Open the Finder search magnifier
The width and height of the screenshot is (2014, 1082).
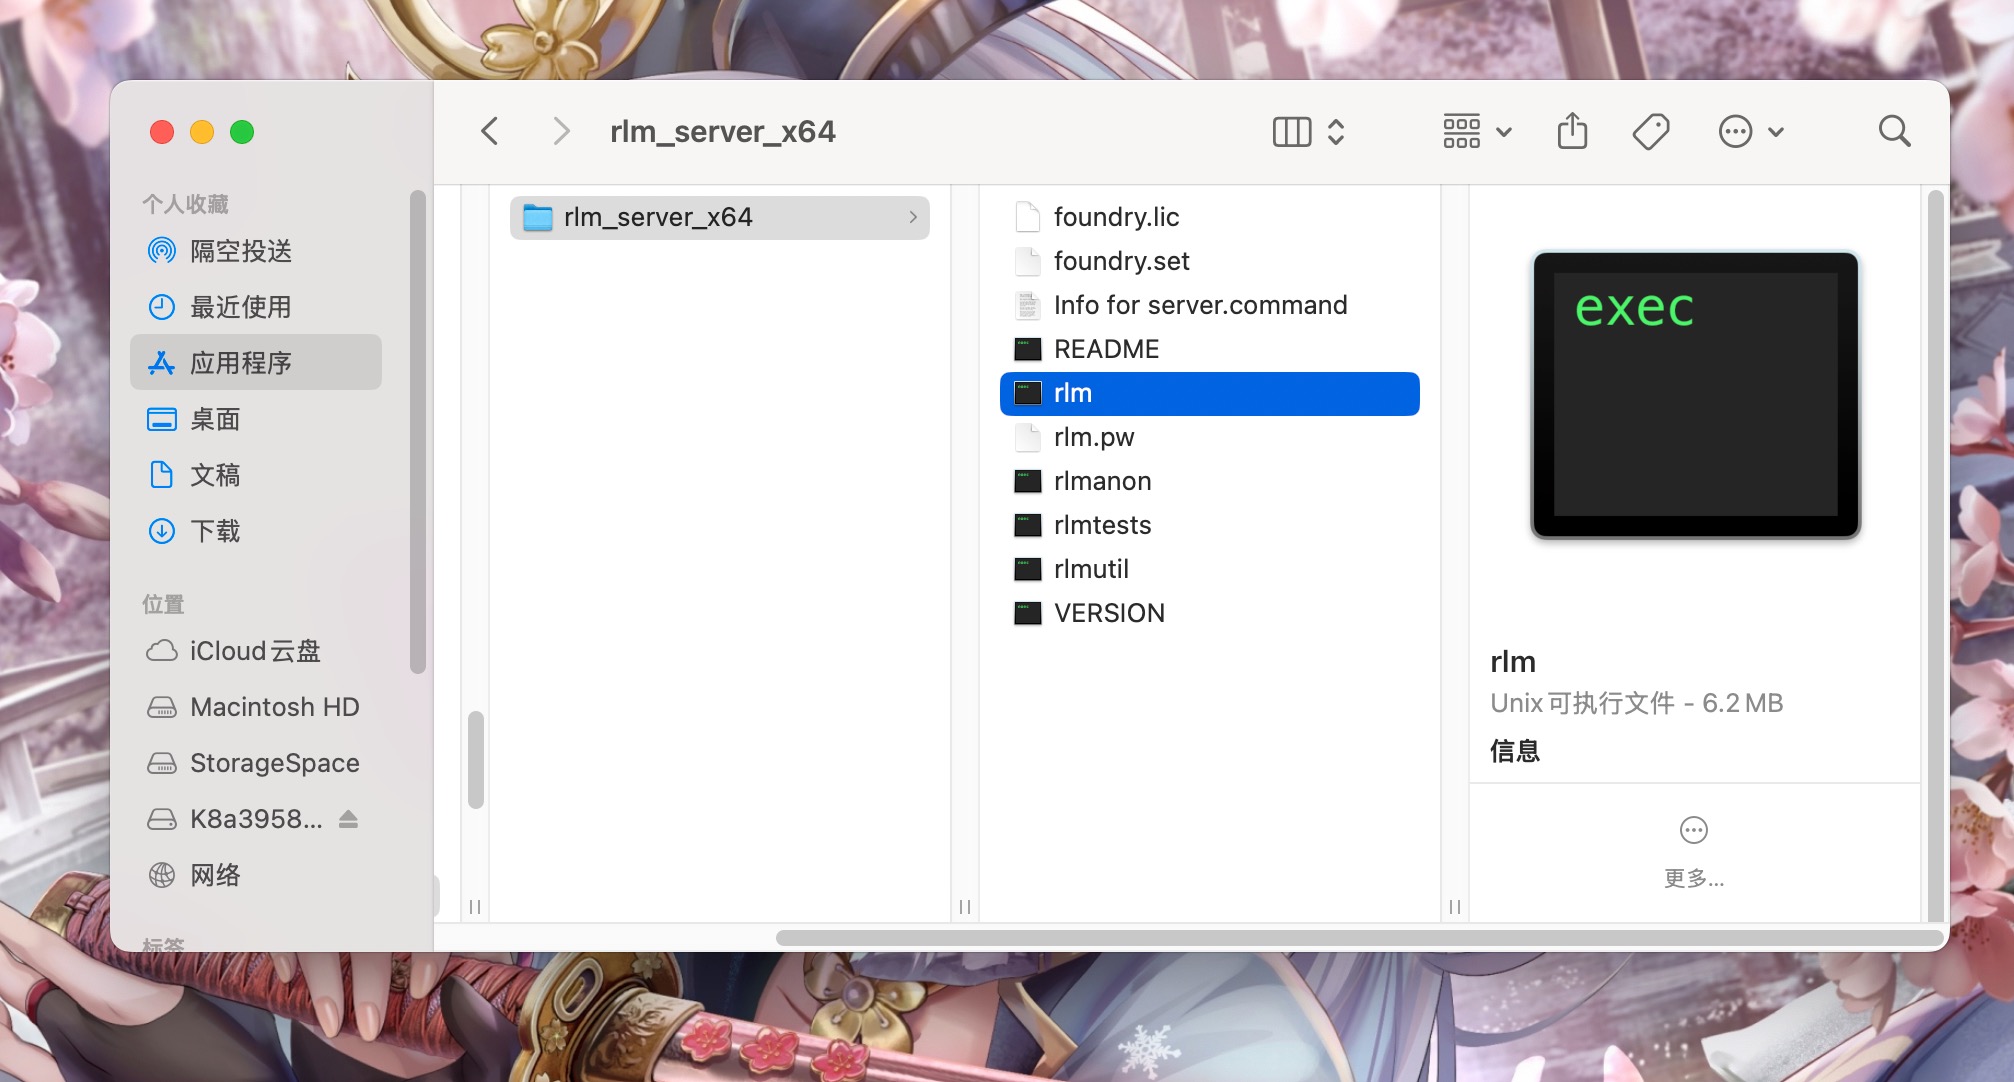[x=1894, y=131]
